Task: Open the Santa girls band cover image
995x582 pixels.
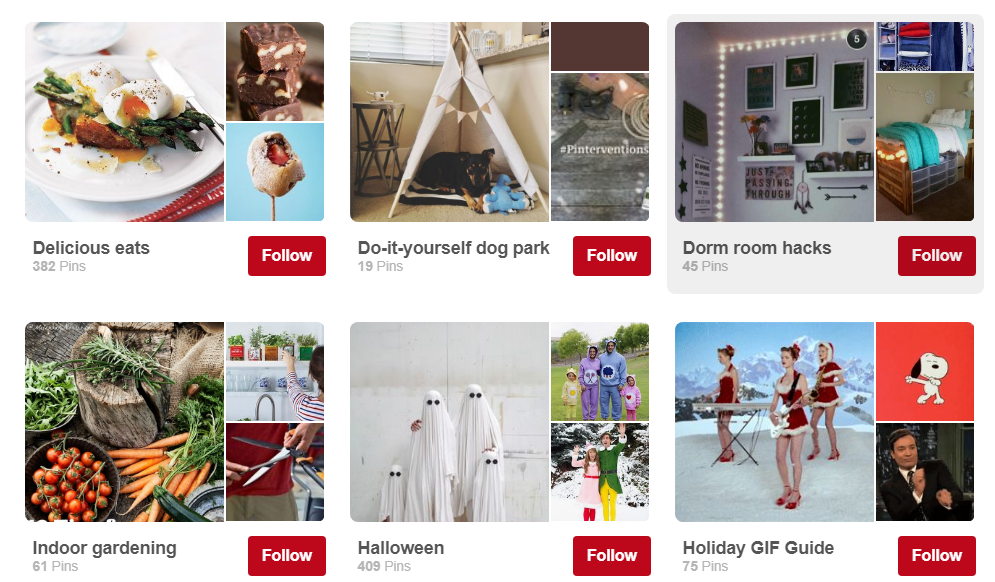Action: point(774,422)
